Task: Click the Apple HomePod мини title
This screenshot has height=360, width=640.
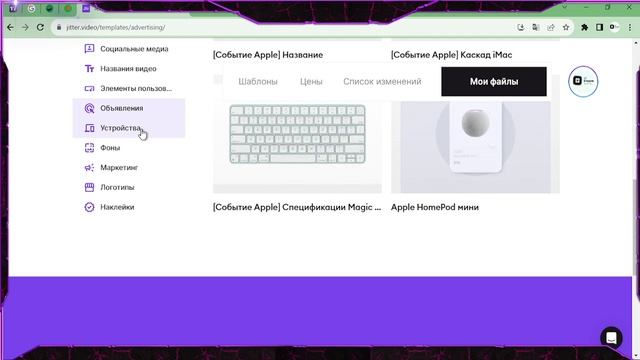Action: [x=435, y=207]
